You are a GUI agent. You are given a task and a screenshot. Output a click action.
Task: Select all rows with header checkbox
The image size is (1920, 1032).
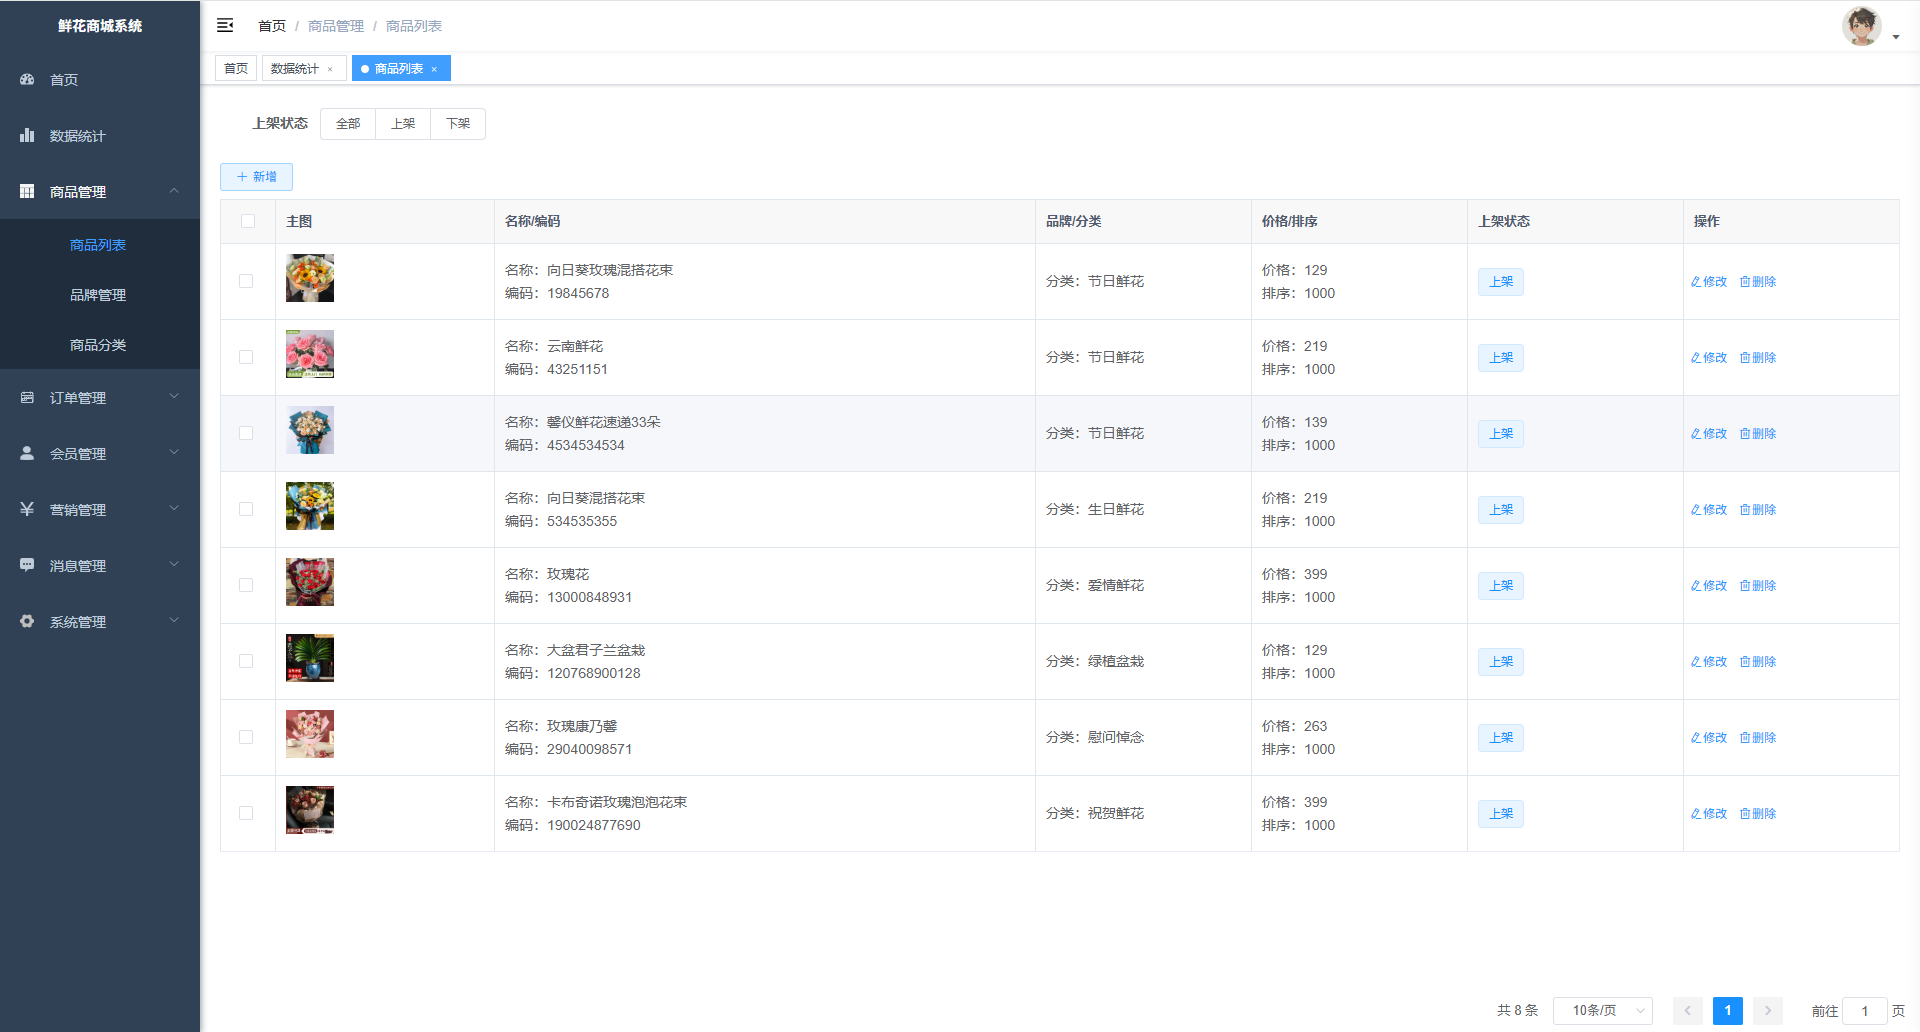point(248,222)
